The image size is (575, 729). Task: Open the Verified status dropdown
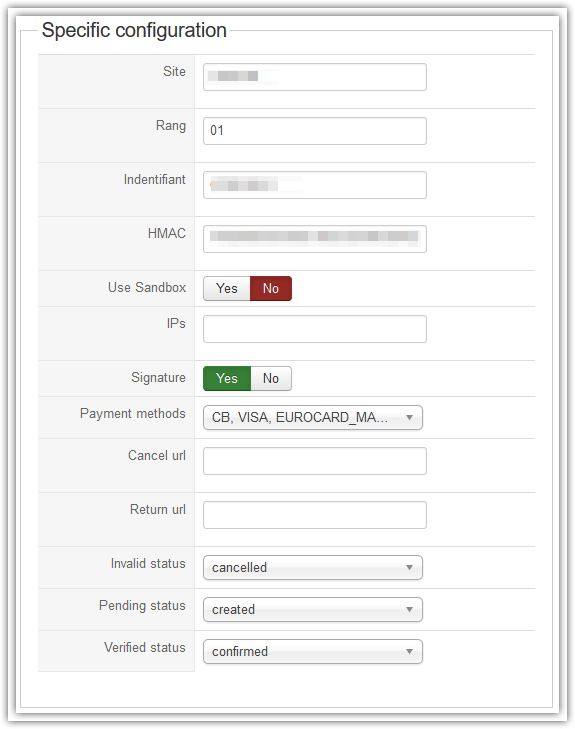point(313,651)
